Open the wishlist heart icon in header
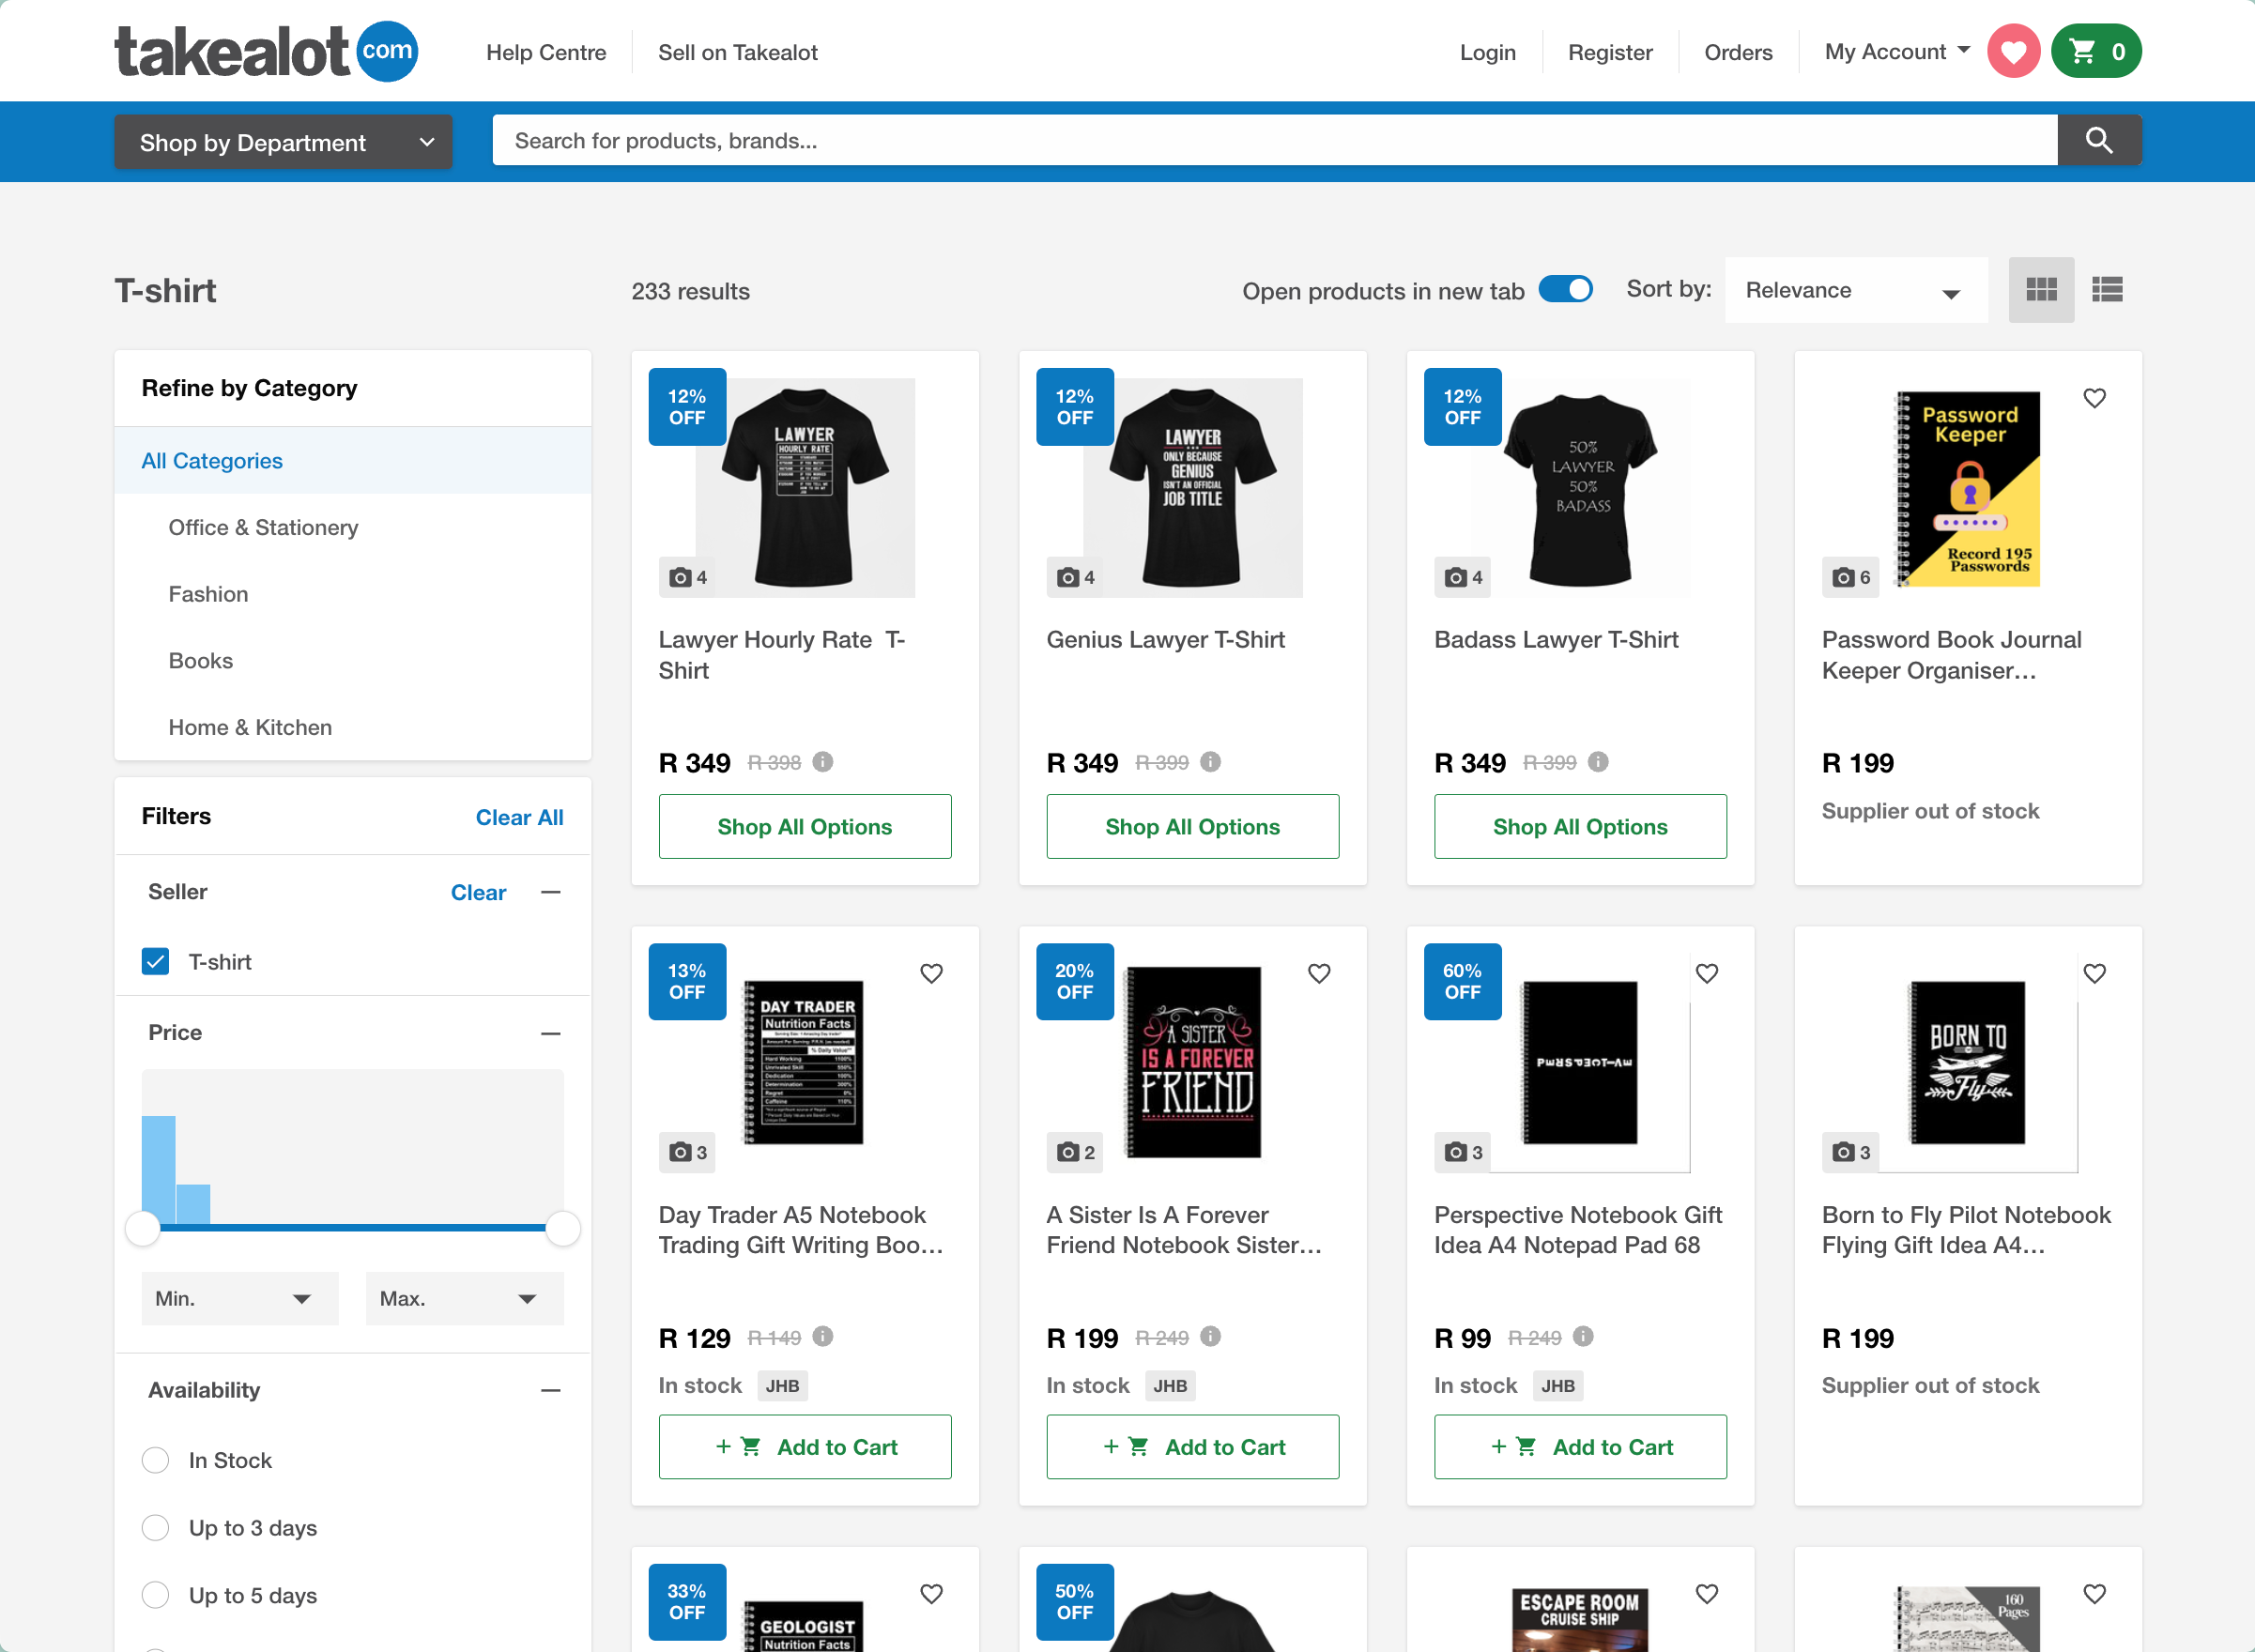Image resolution: width=2255 pixels, height=1652 pixels. point(2012,51)
